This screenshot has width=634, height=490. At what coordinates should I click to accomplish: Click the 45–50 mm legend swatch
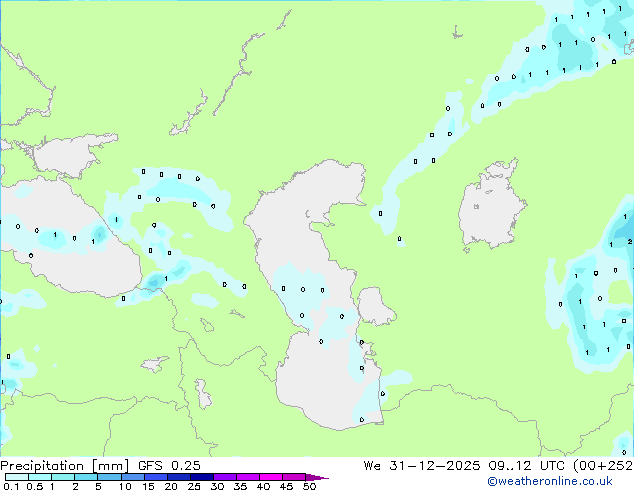tap(294, 477)
